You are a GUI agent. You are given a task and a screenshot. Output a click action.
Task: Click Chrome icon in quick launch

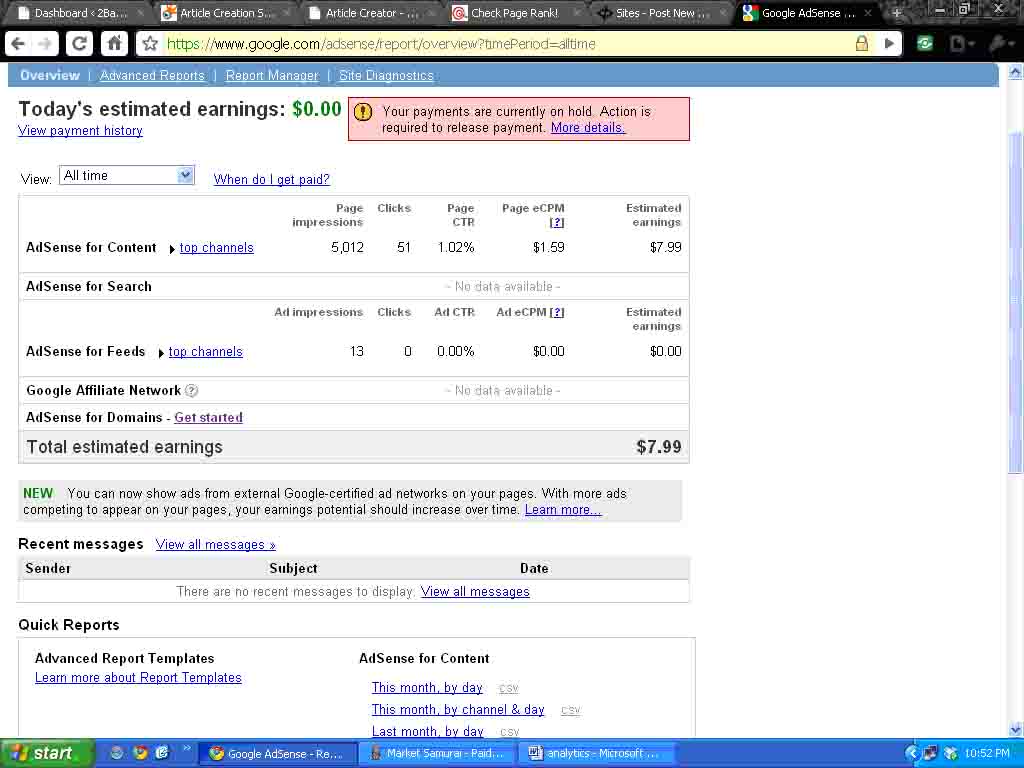click(x=139, y=753)
